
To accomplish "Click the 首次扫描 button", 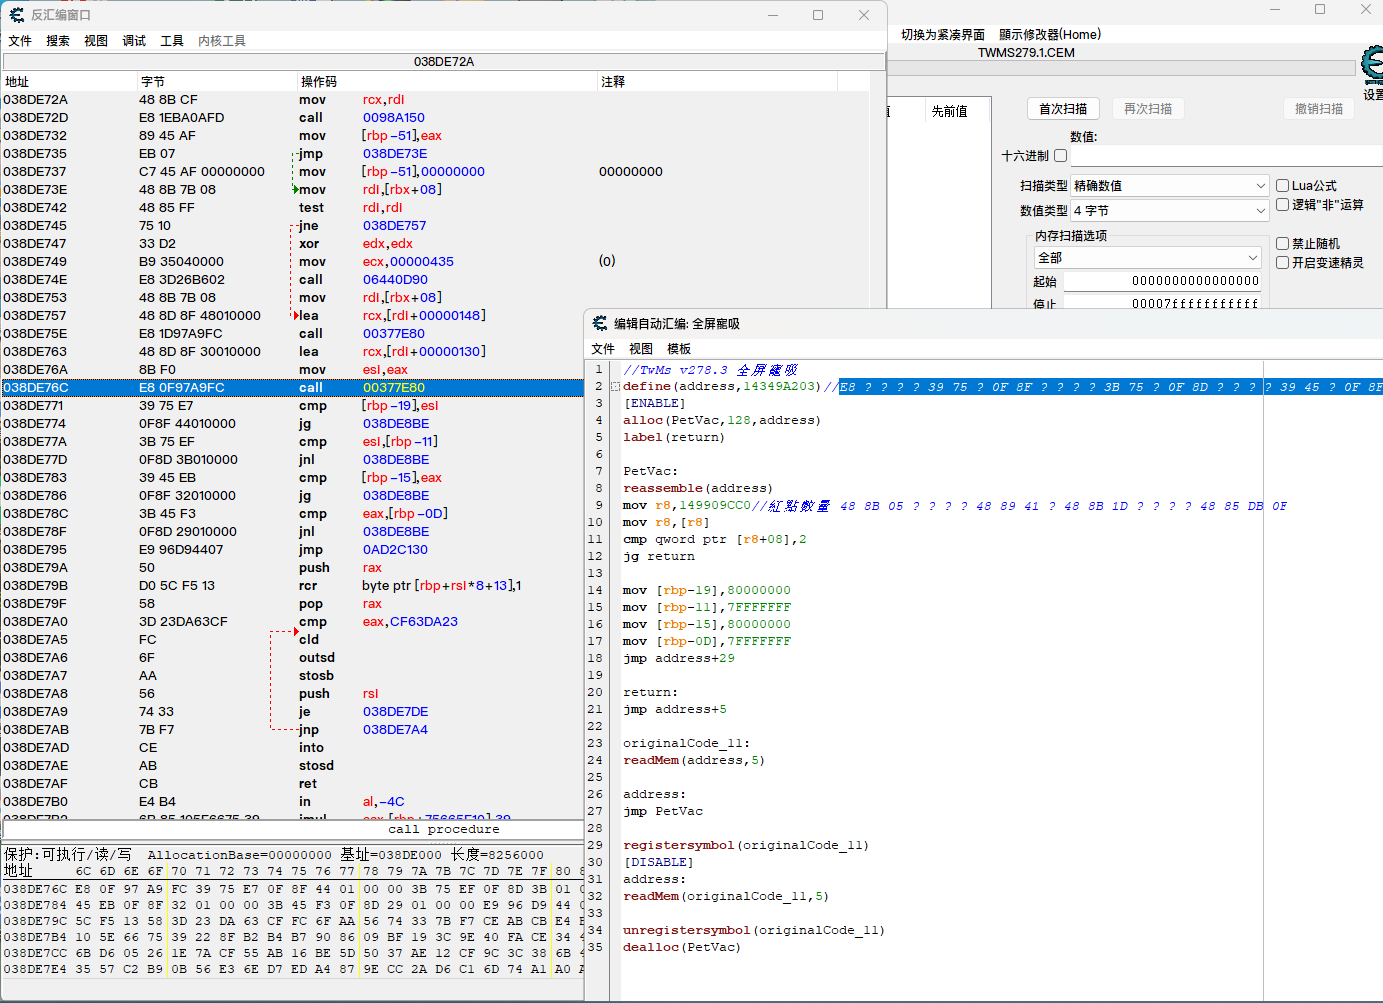I will click(1063, 109).
